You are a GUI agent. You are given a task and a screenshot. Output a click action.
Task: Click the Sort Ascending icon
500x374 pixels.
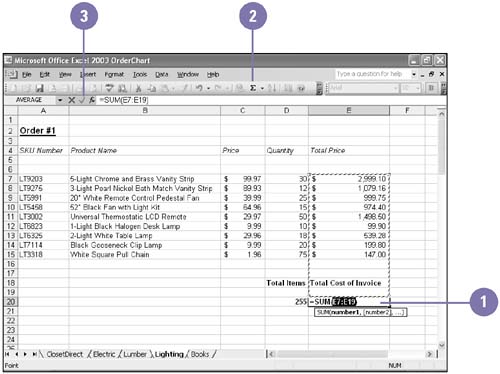coord(272,88)
